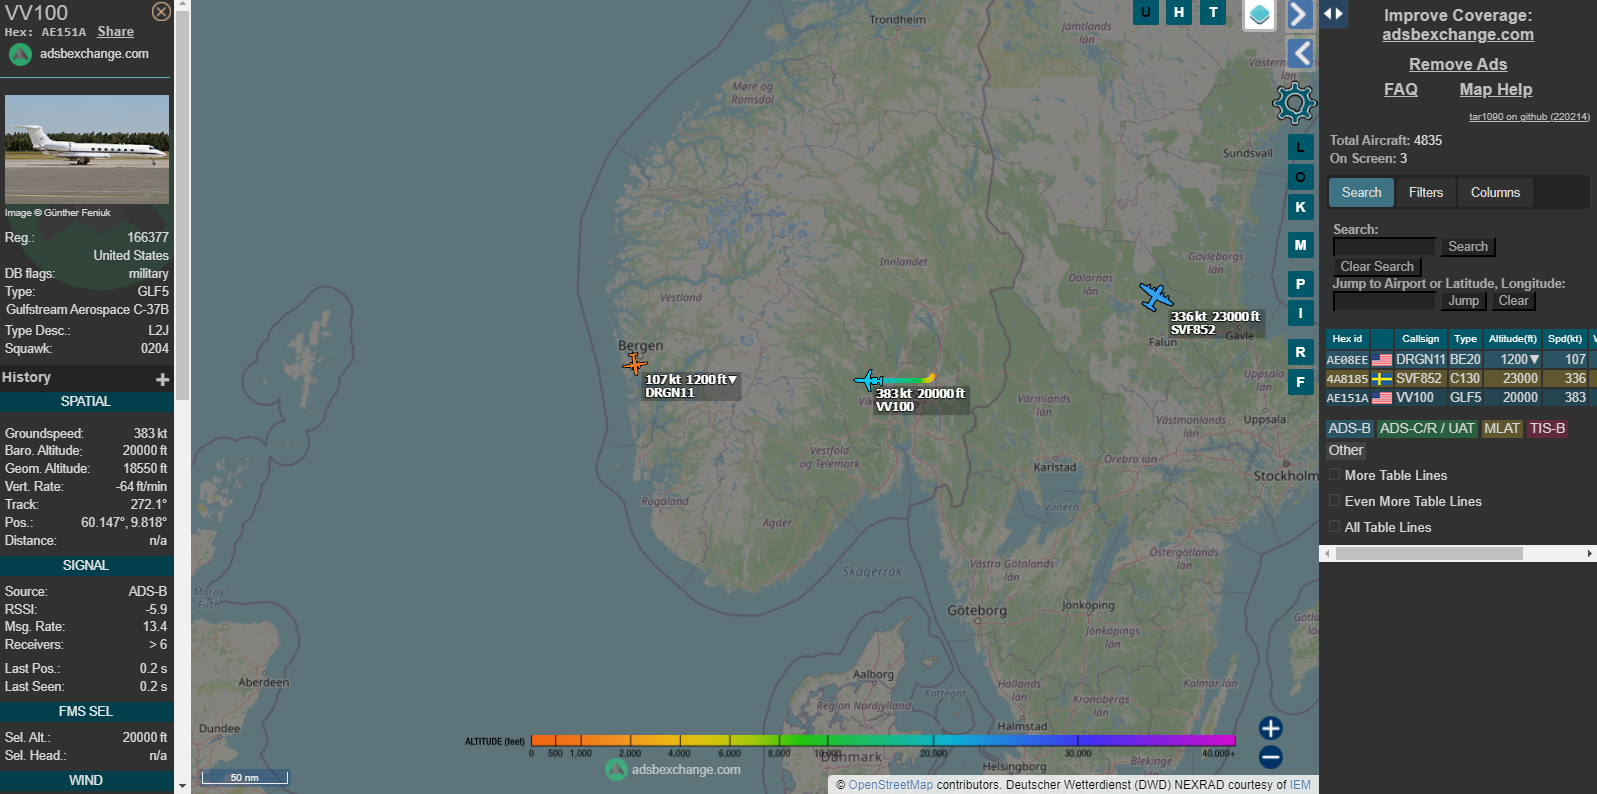1597x794 pixels.
Task: Open the Map Help link
Action: pos(1495,89)
